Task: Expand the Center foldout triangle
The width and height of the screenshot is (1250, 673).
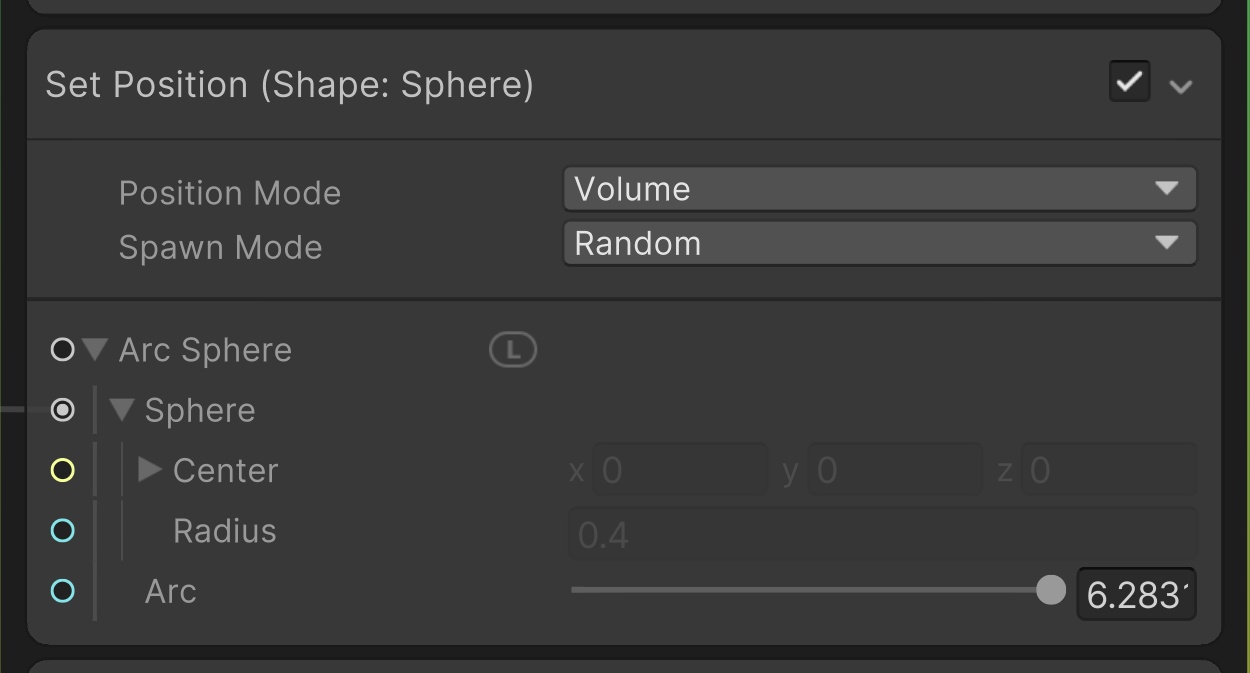Action: coord(150,469)
